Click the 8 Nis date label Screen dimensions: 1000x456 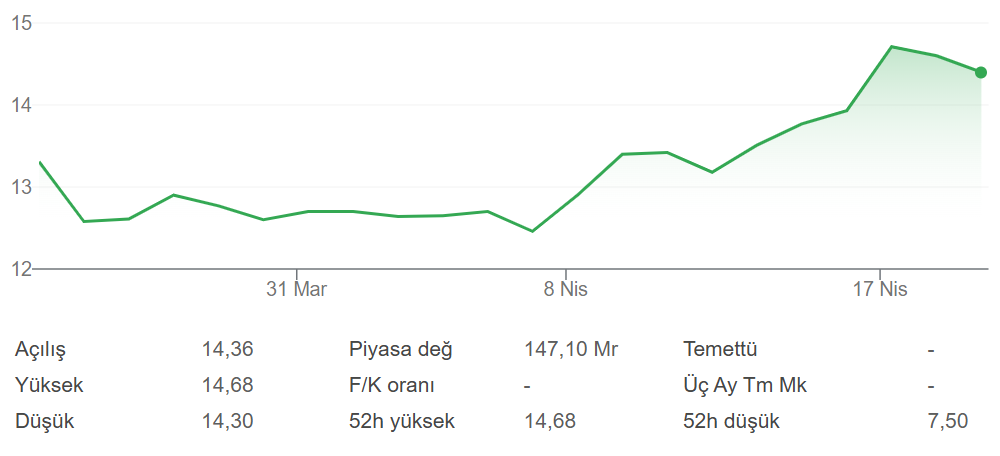pos(565,290)
